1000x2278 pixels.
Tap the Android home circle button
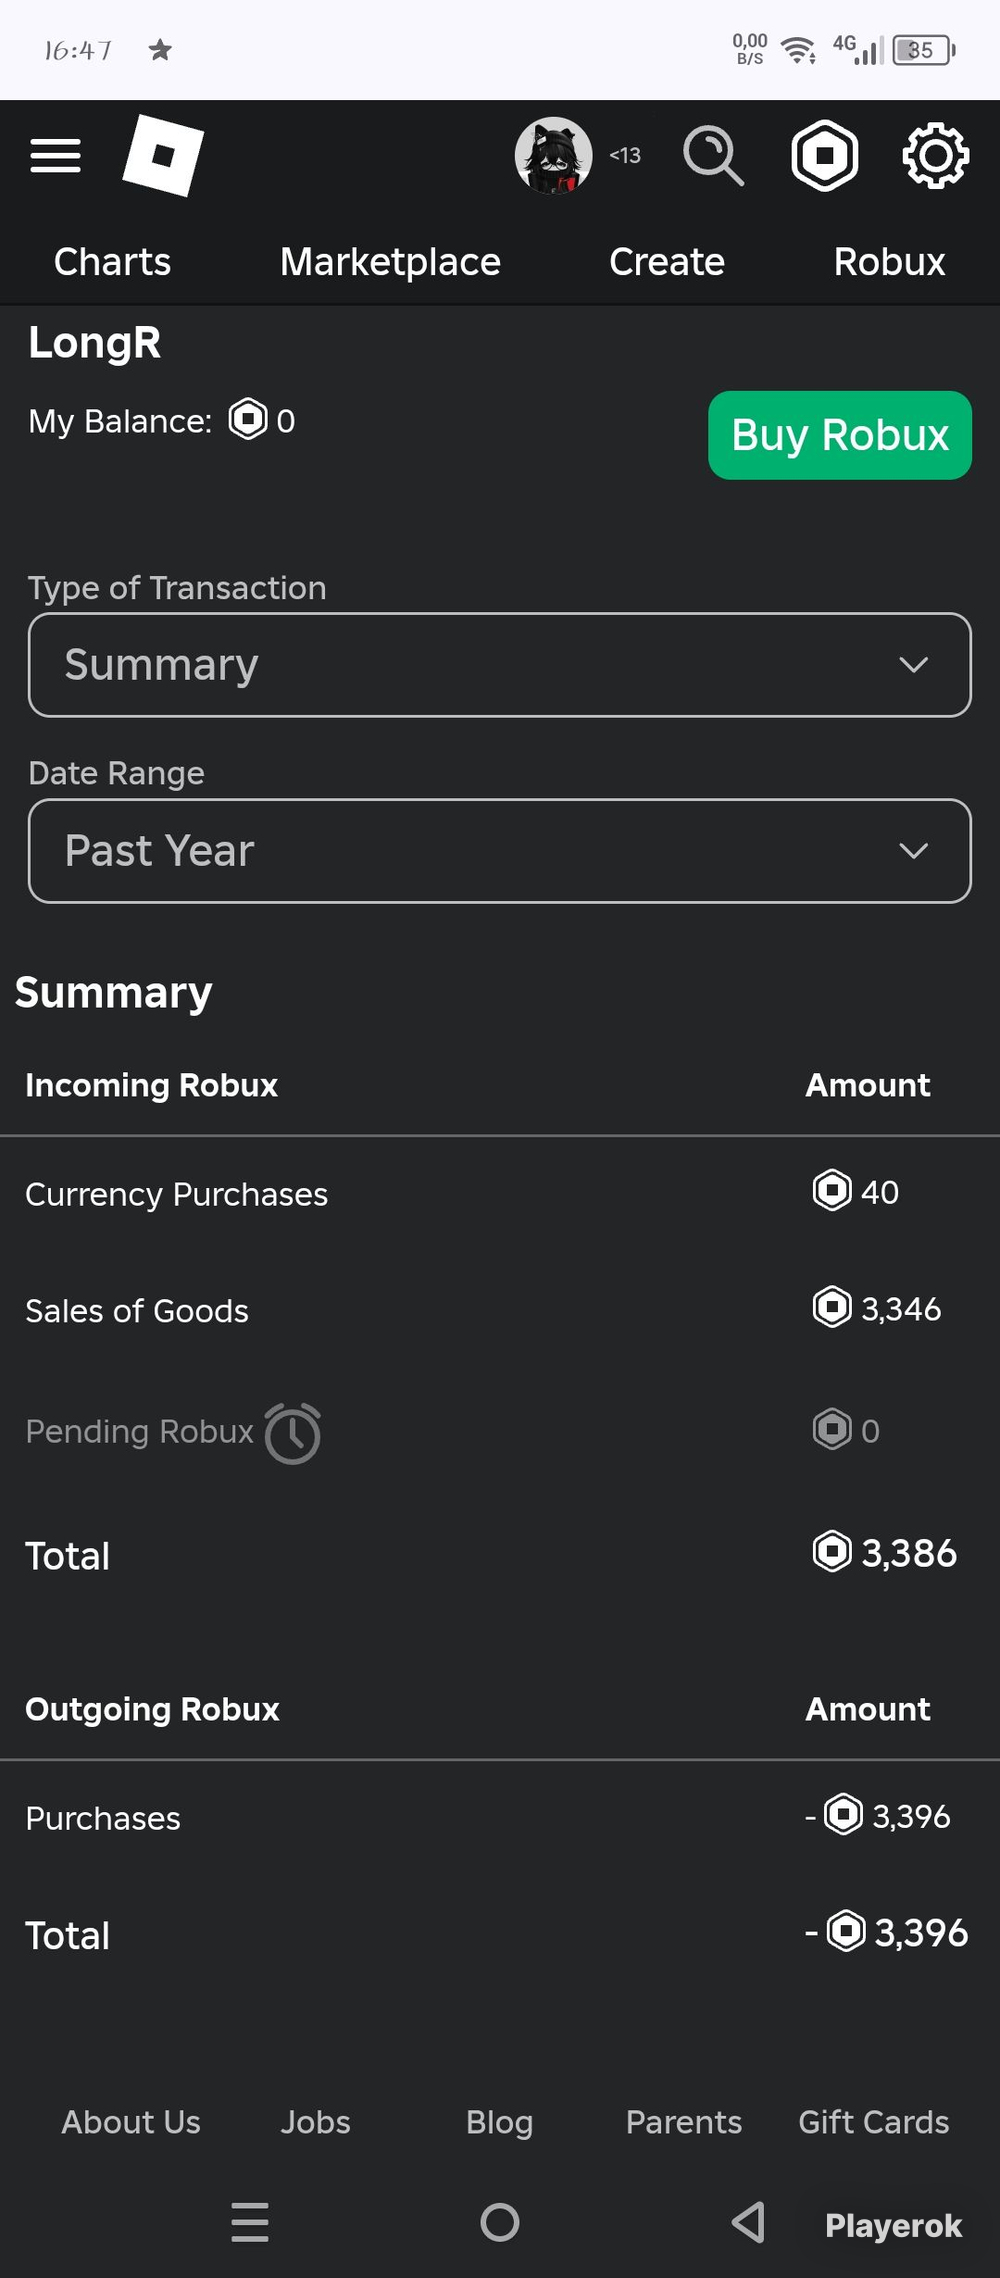[500, 2222]
